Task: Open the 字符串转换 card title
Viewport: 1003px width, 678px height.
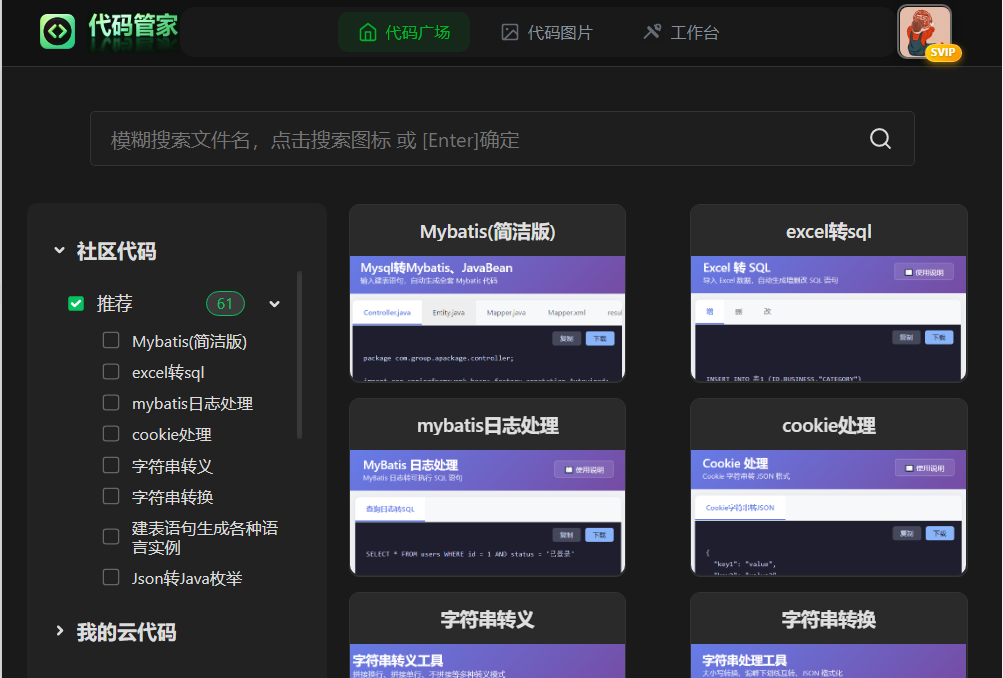Action: [828, 619]
